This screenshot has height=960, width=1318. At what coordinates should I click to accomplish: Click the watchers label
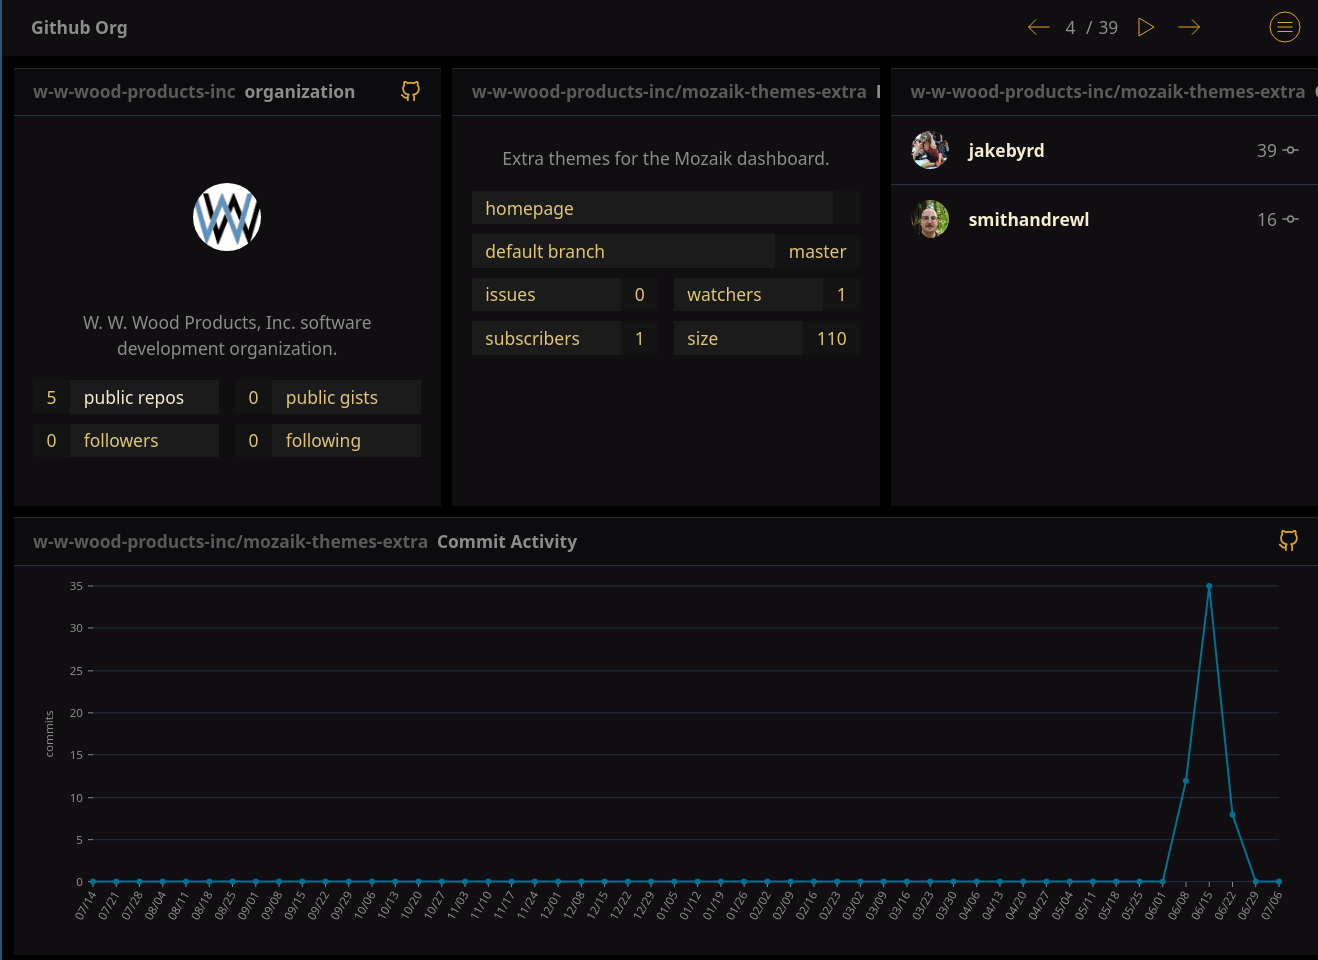coord(724,294)
